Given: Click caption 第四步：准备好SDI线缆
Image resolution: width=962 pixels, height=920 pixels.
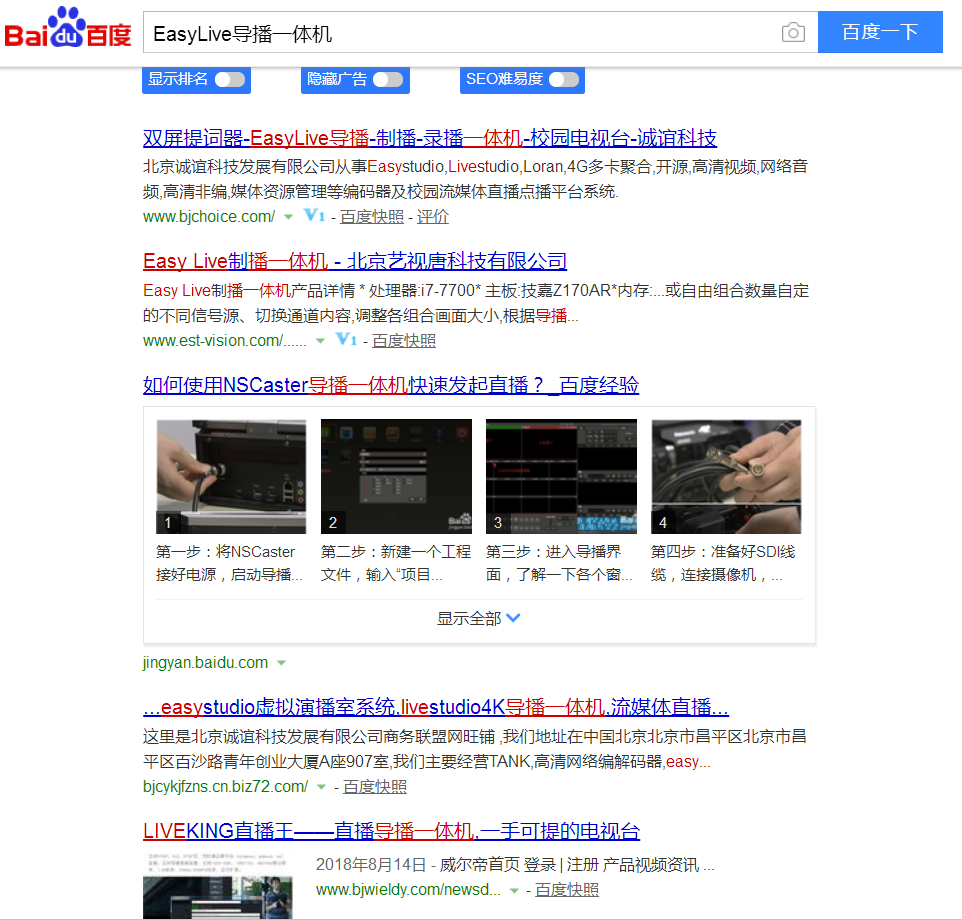Looking at the screenshot, I should click(723, 563).
